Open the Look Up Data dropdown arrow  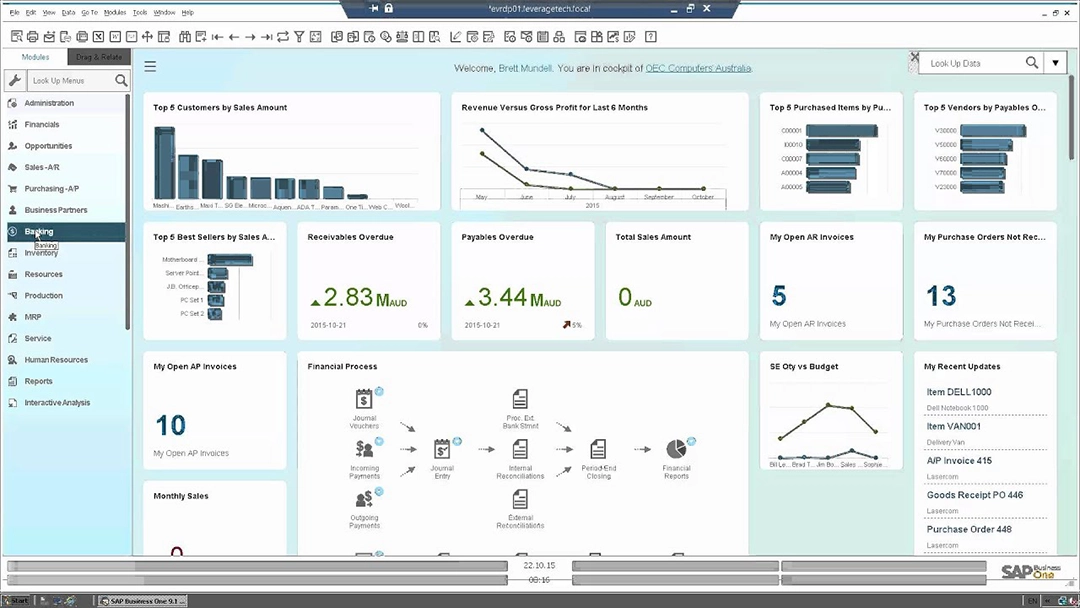pos(1056,63)
